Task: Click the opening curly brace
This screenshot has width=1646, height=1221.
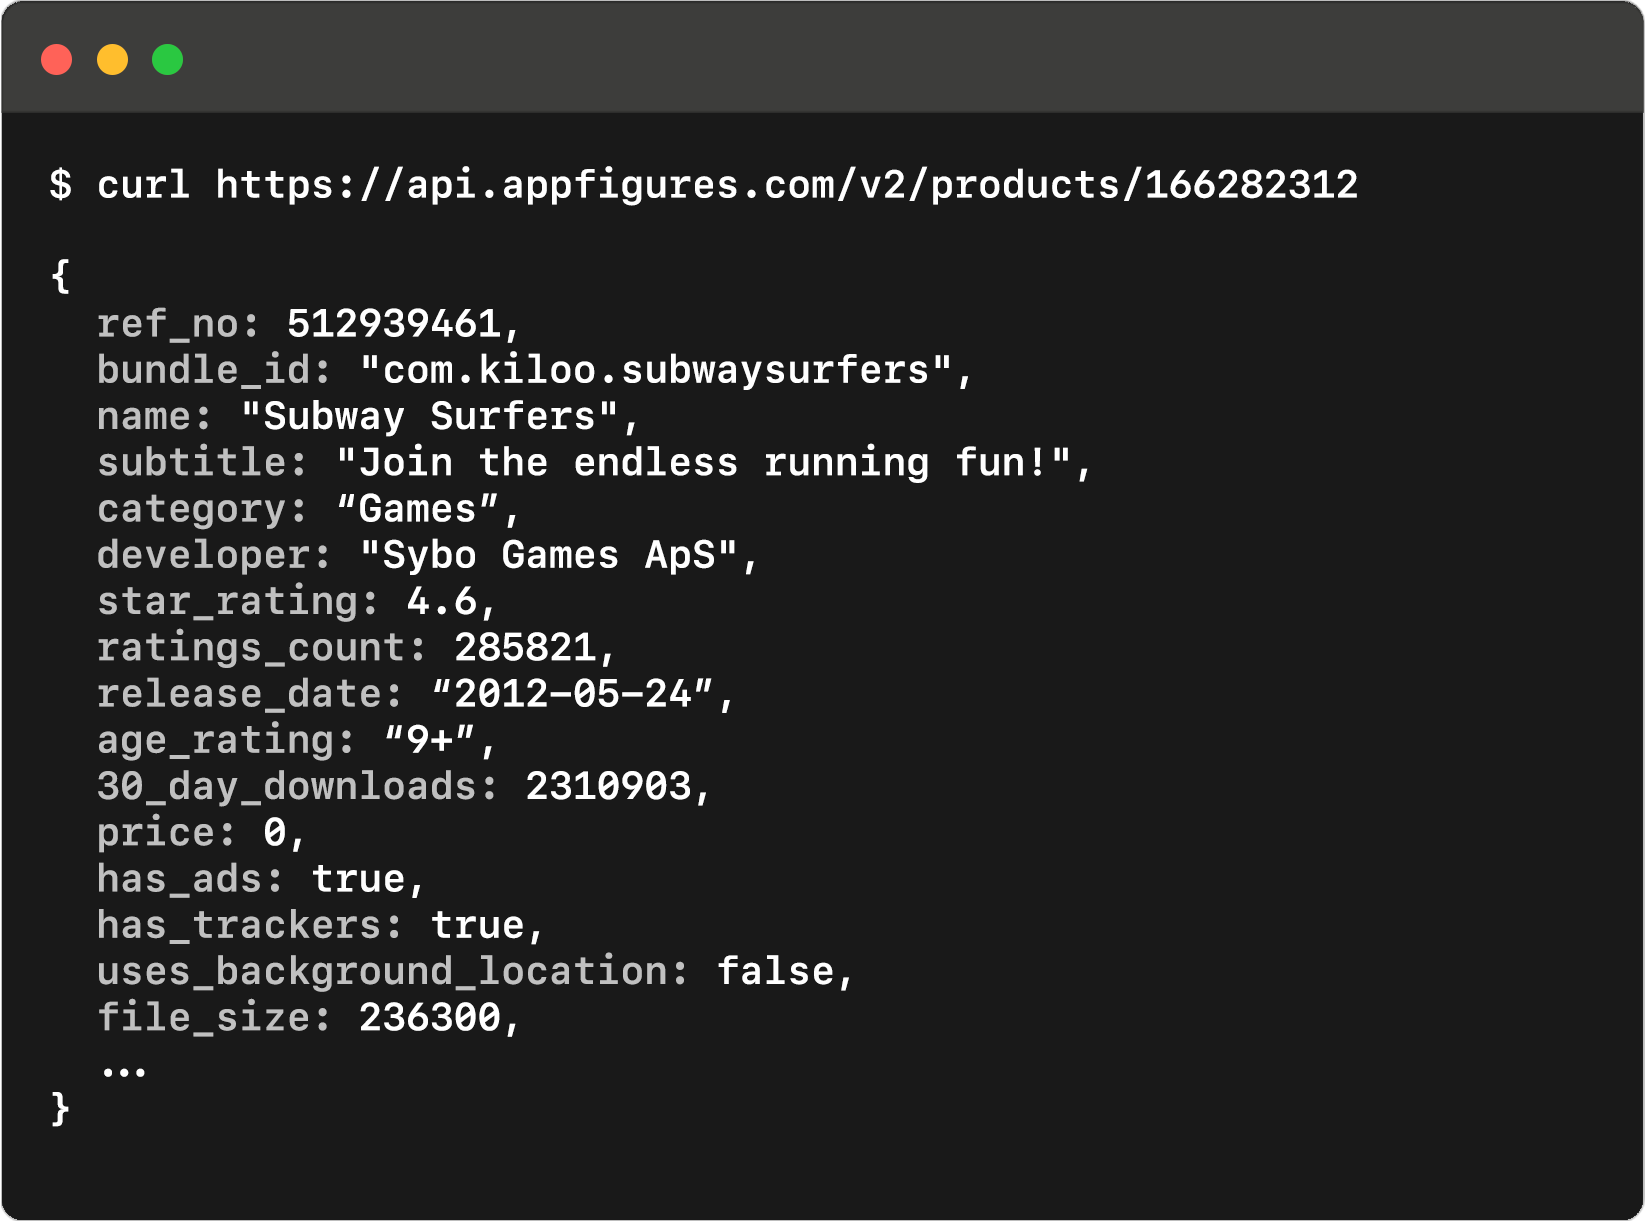Action: [60, 276]
